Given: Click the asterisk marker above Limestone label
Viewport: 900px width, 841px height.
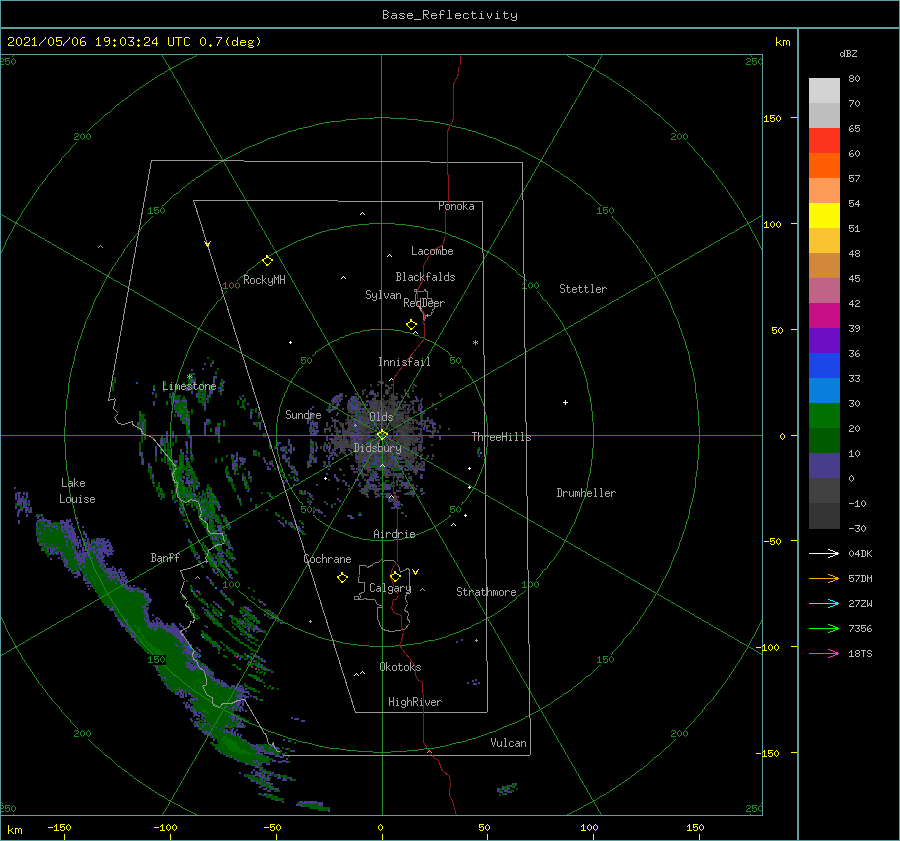Looking at the screenshot, I should (x=190, y=377).
